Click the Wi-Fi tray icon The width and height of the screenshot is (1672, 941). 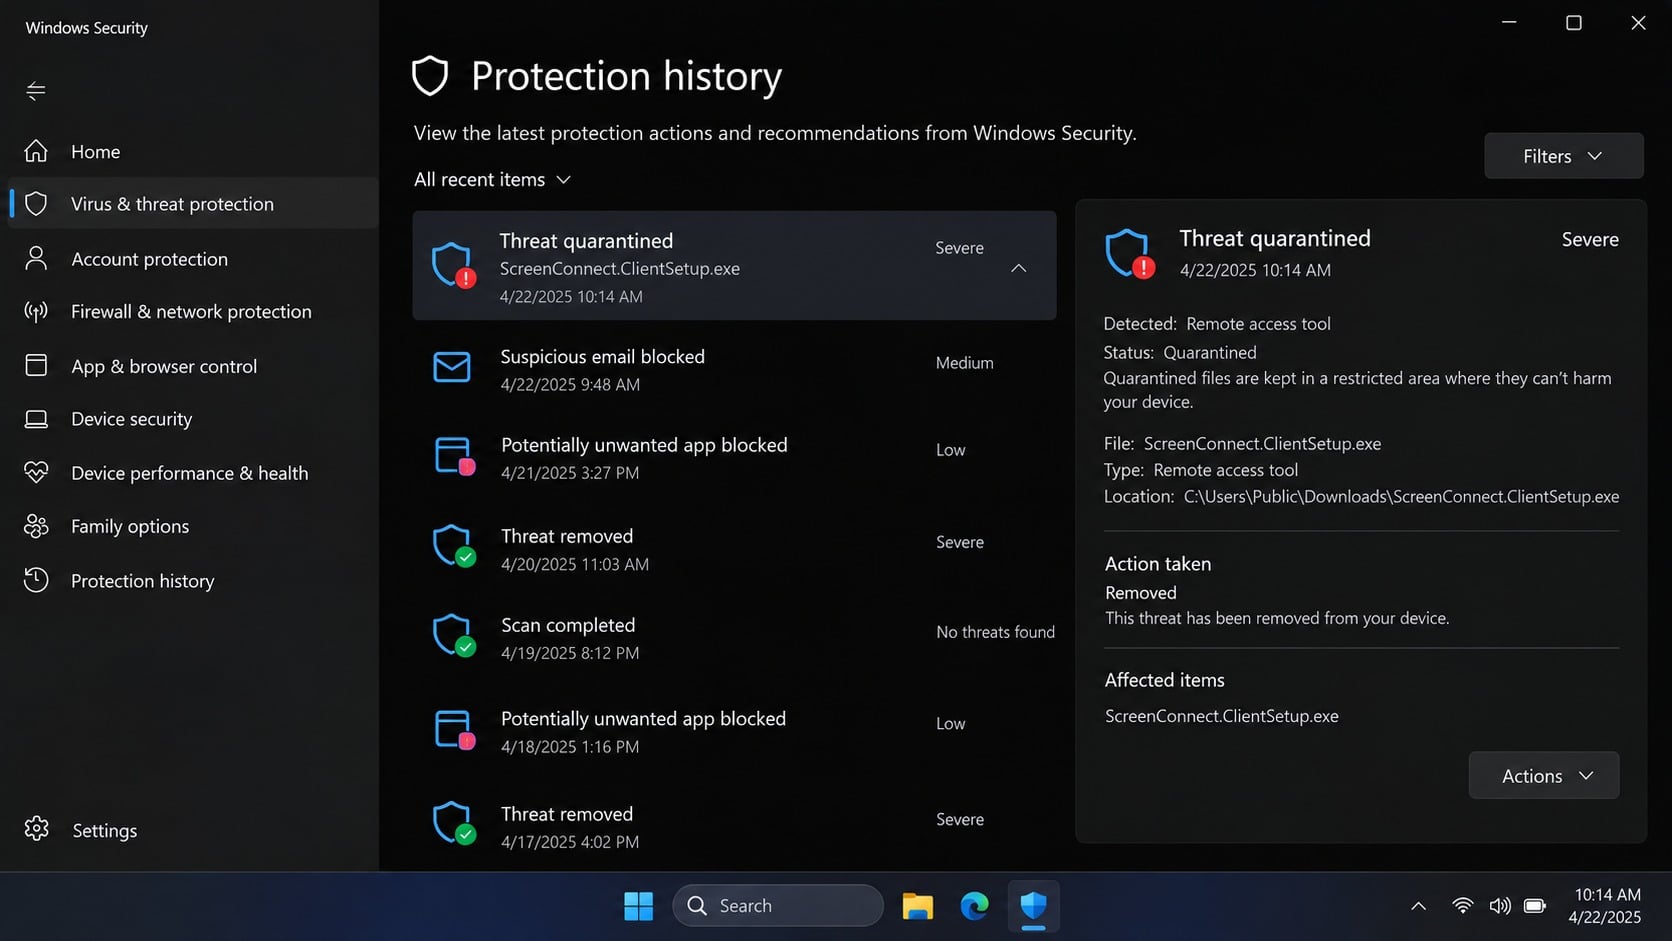(1462, 906)
